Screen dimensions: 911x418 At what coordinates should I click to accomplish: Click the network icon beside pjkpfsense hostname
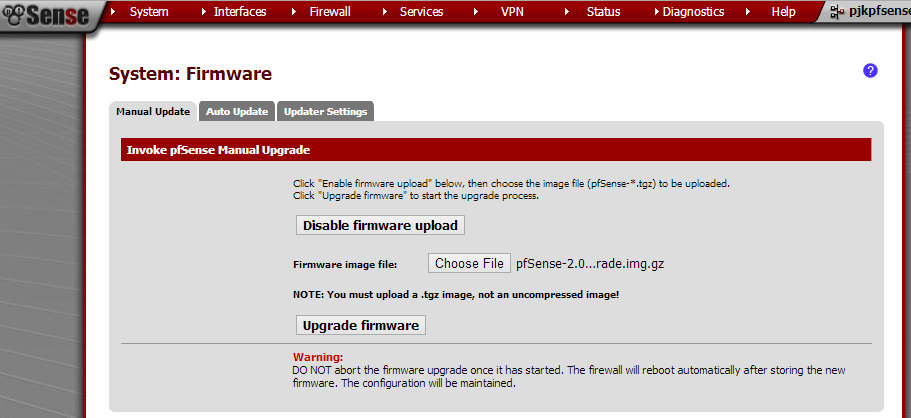click(836, 12)
